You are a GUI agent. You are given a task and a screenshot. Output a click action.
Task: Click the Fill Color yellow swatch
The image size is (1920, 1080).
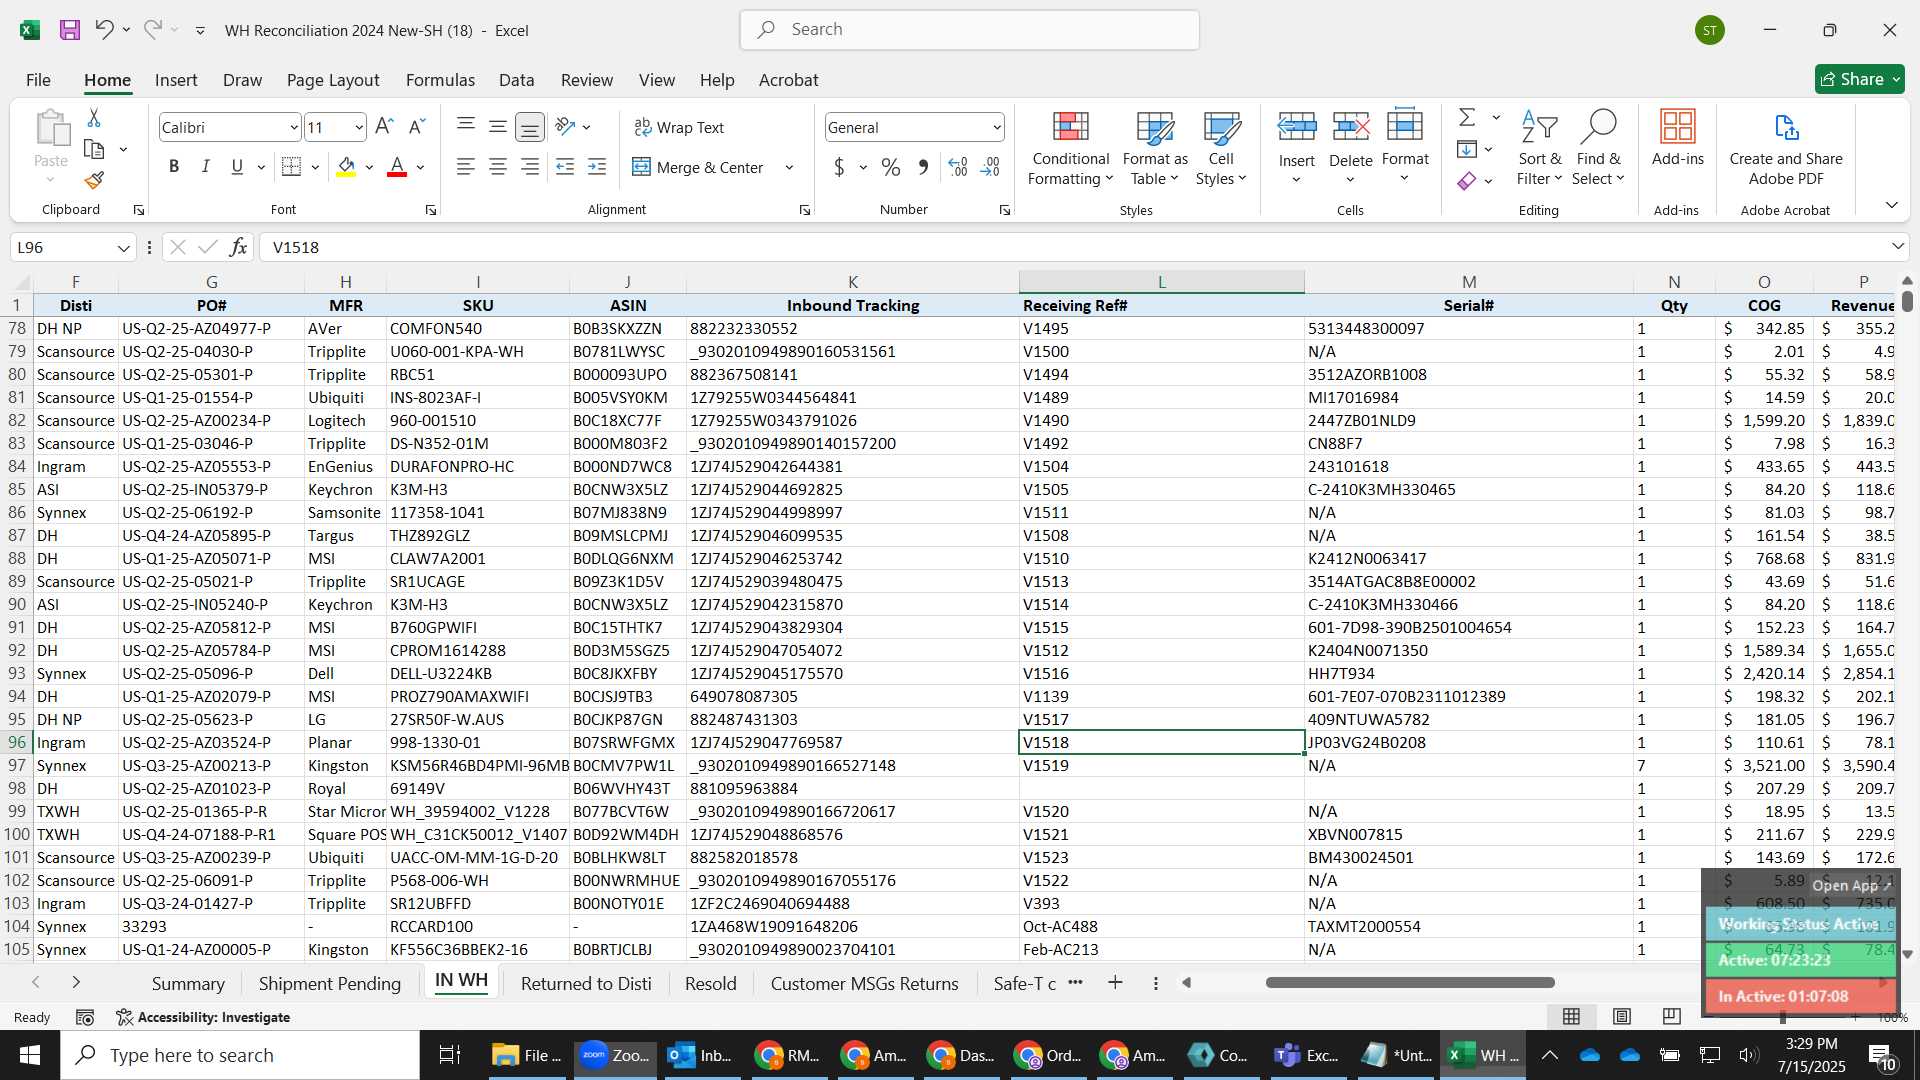coord(346,167)
